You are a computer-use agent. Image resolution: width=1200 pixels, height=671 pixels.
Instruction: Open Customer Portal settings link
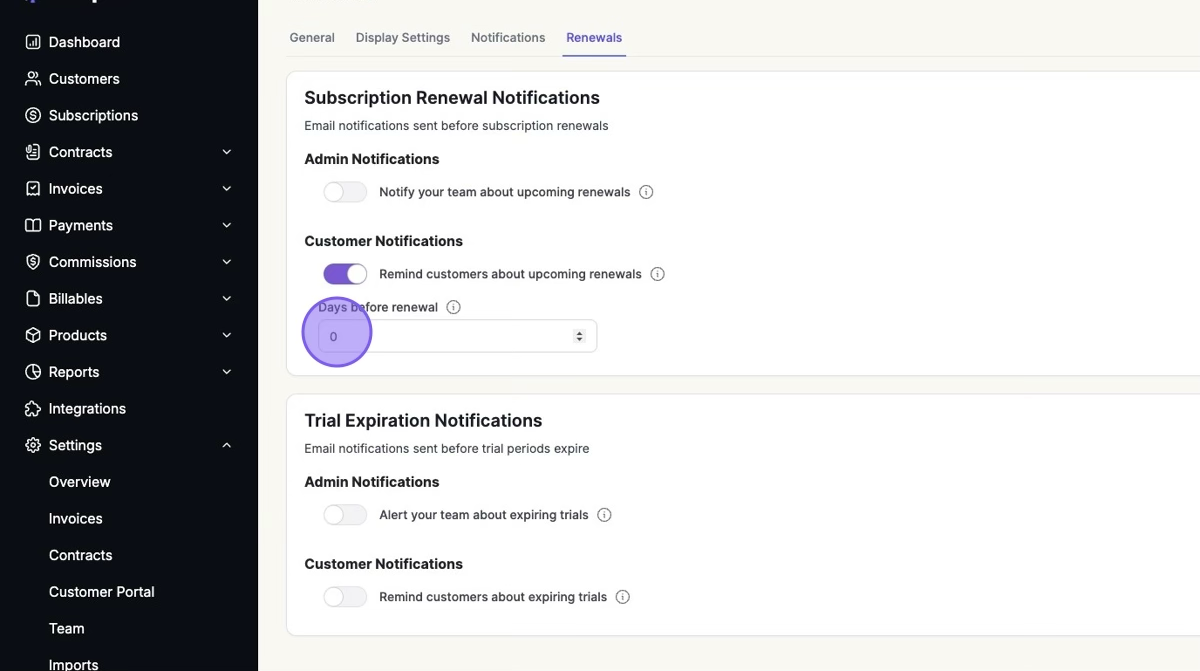(101, 592)
